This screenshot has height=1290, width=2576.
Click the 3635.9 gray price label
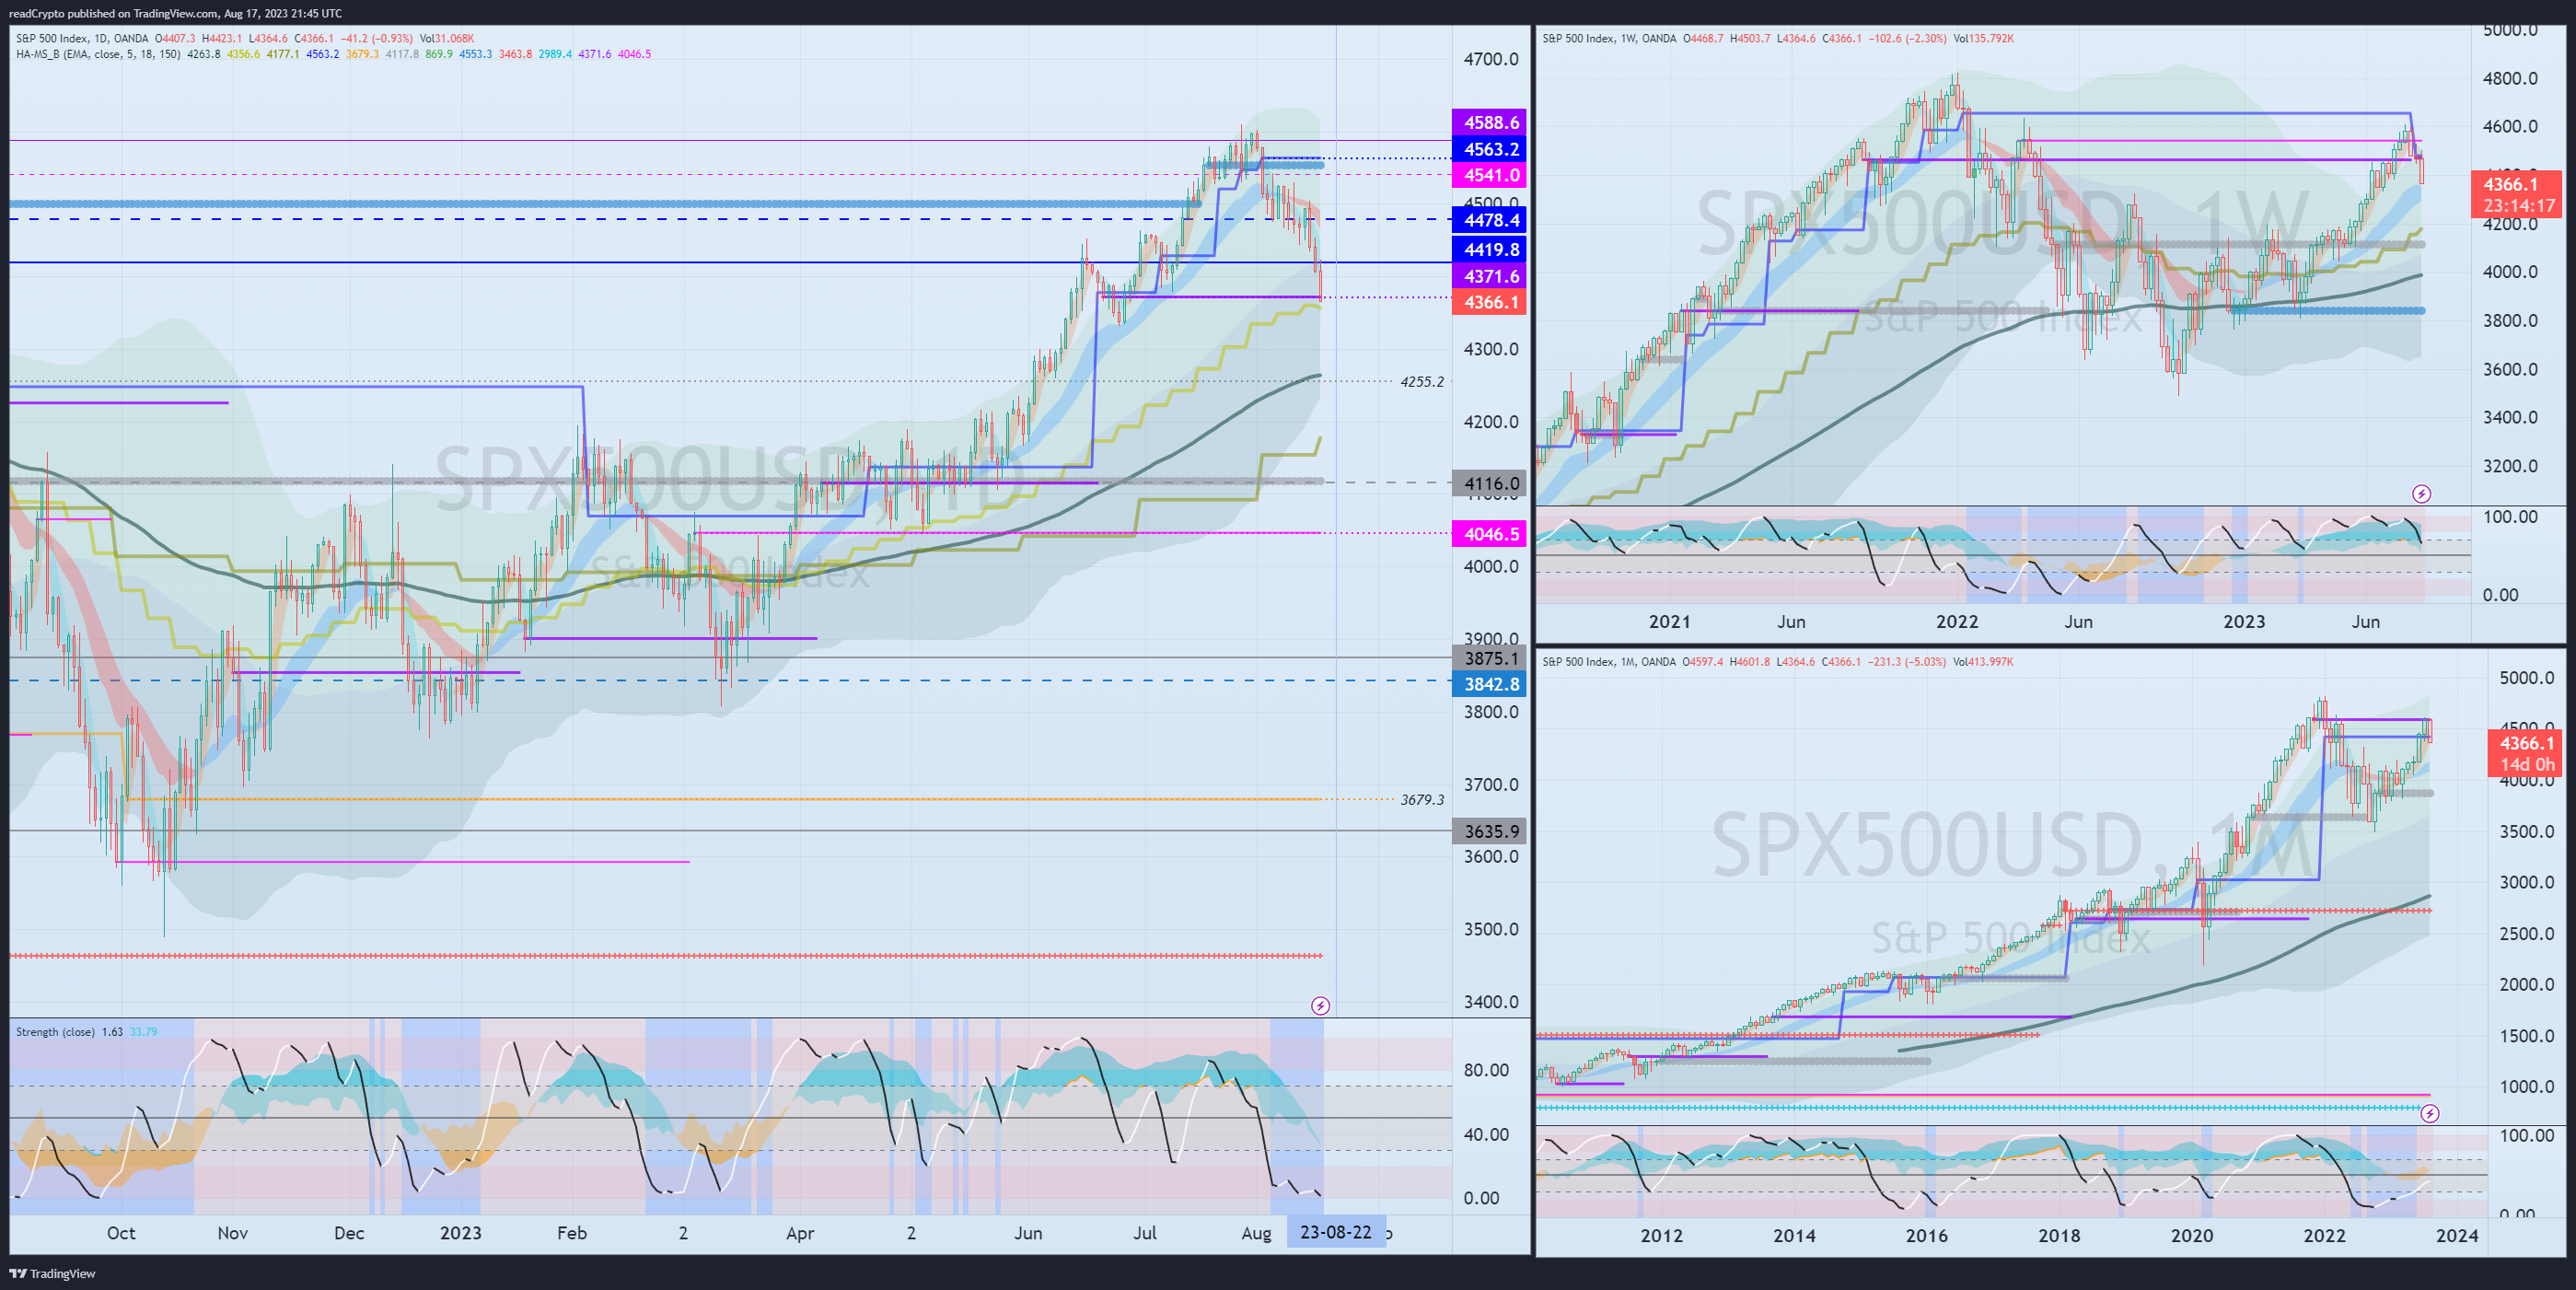pyautogui.click(x=1489, y=831)
